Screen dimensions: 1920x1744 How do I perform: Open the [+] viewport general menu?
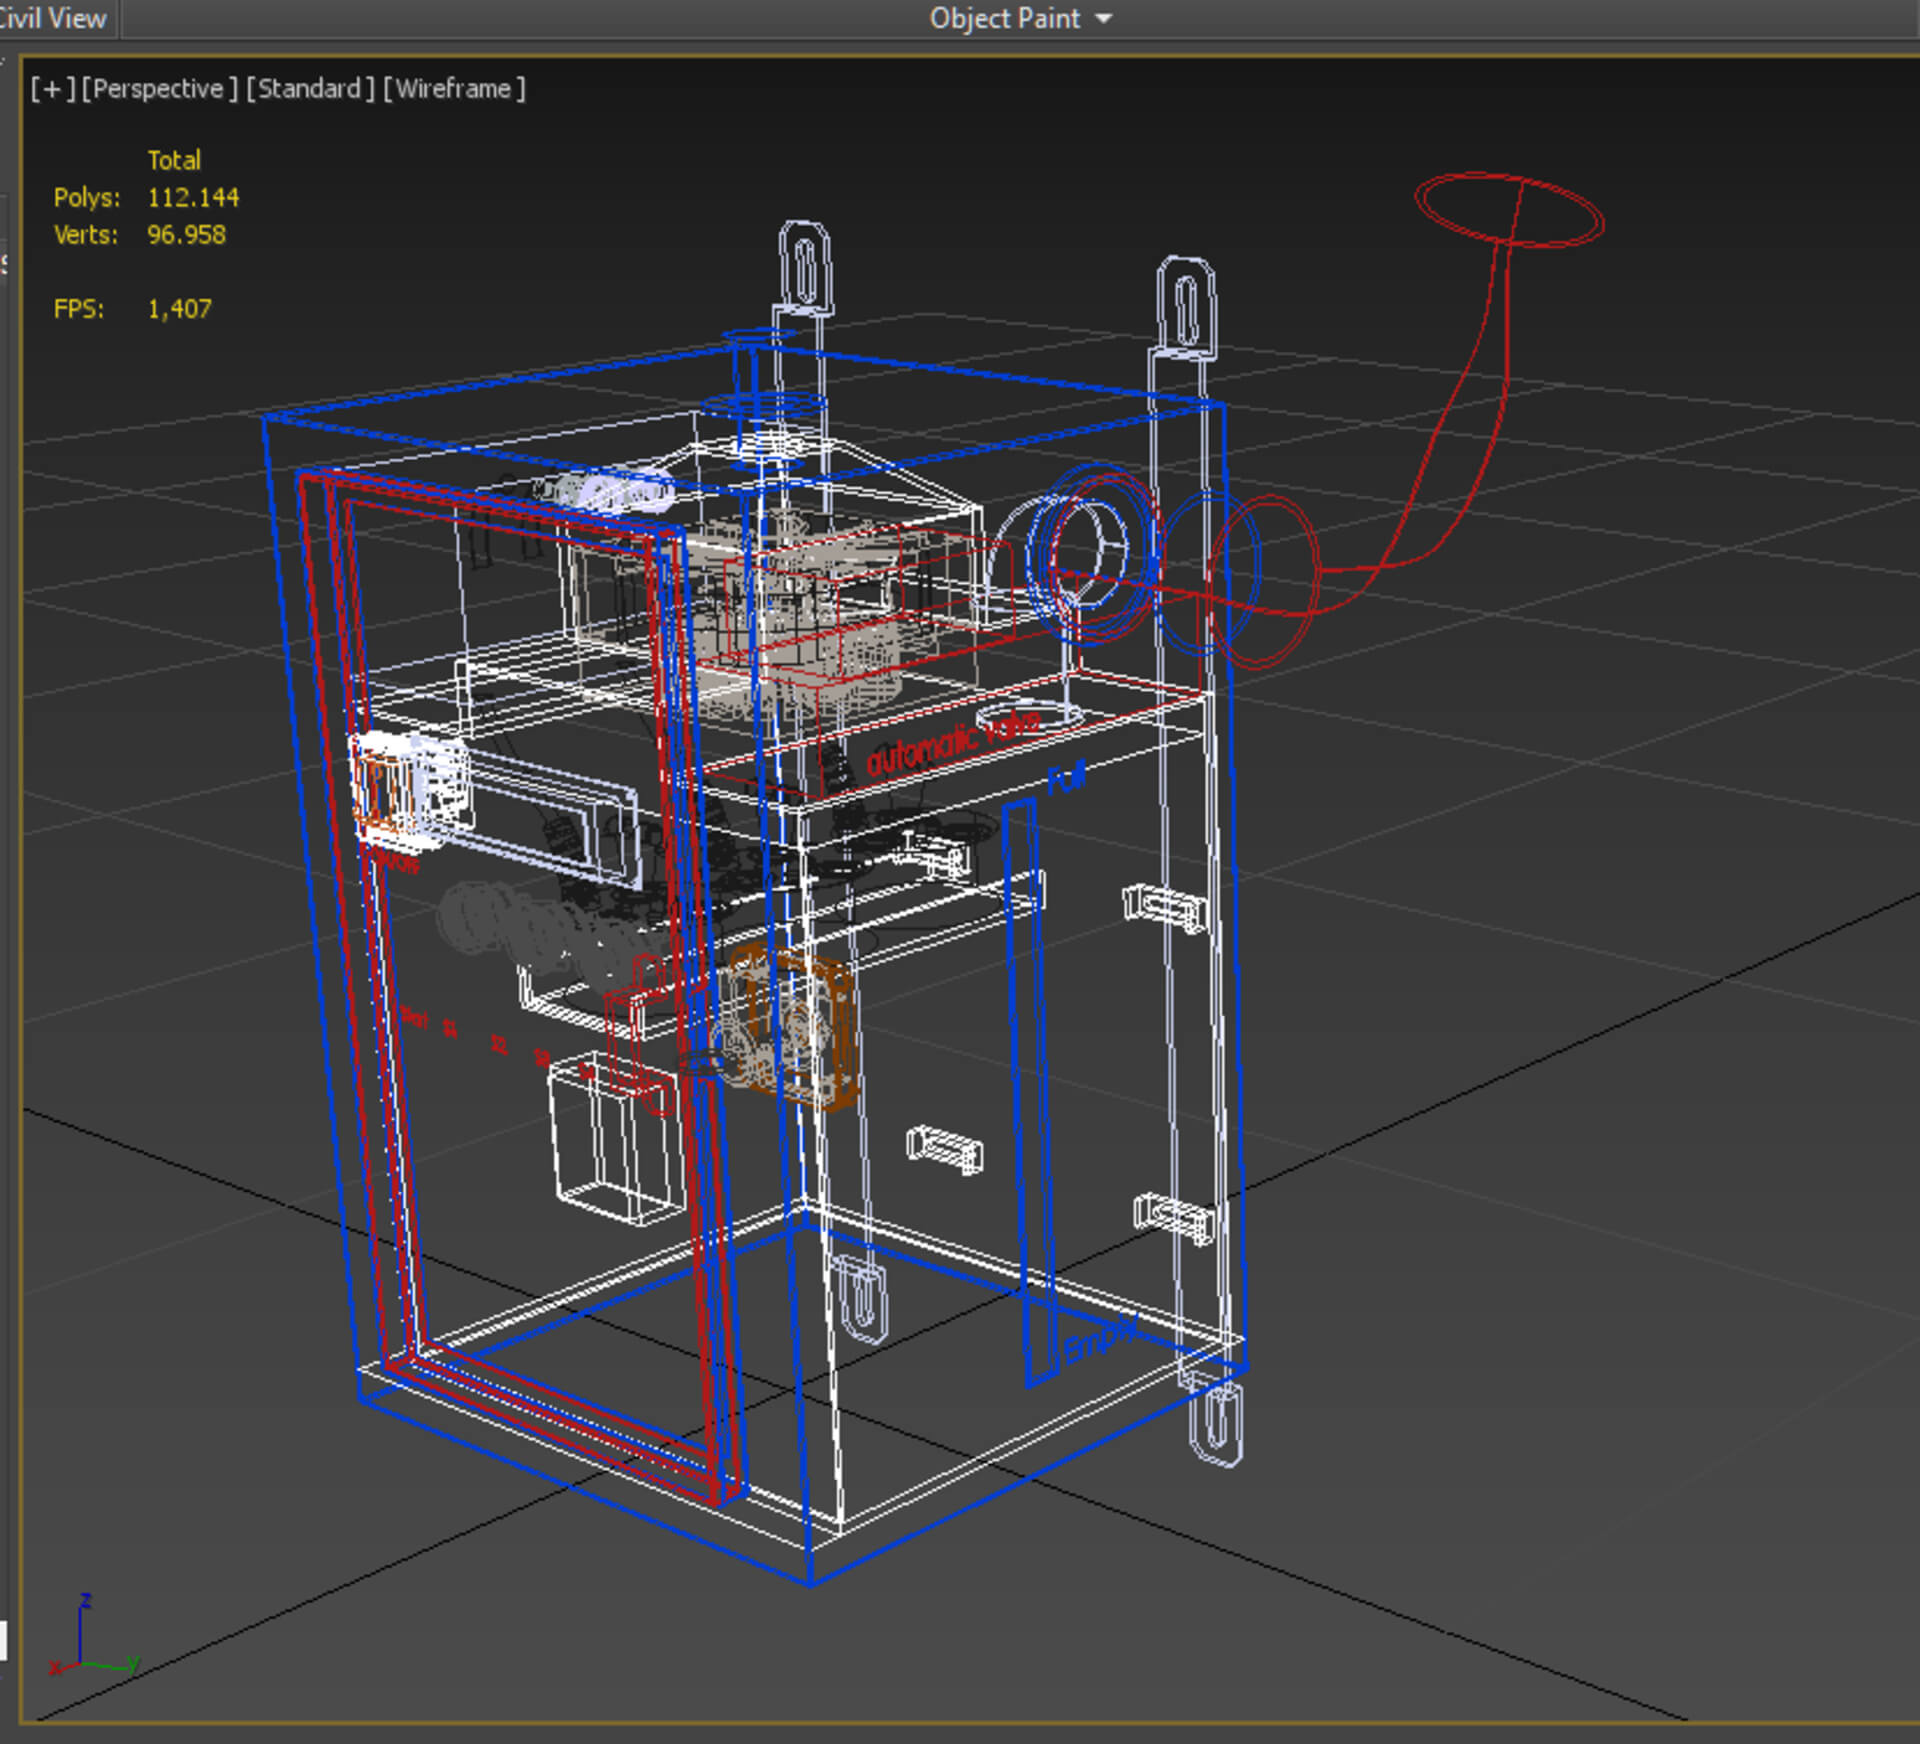click(53, 89)
